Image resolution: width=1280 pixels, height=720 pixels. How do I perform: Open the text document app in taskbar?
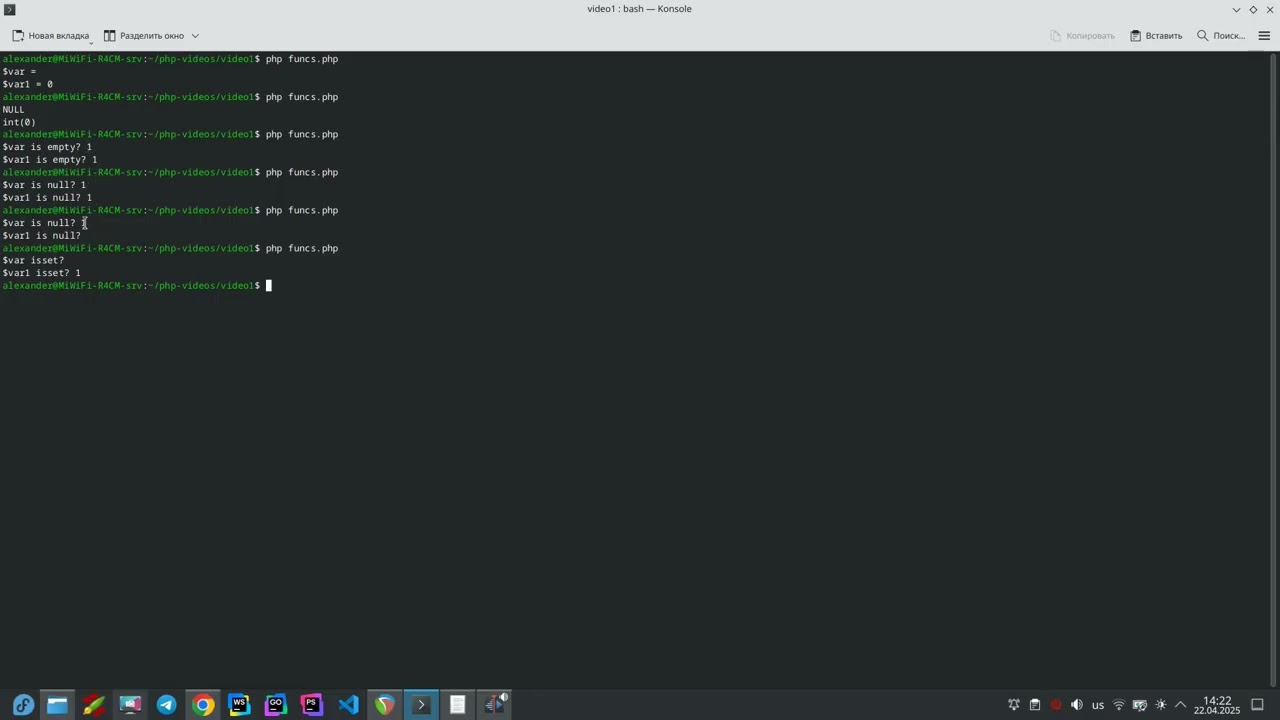[x=457, y=705]
